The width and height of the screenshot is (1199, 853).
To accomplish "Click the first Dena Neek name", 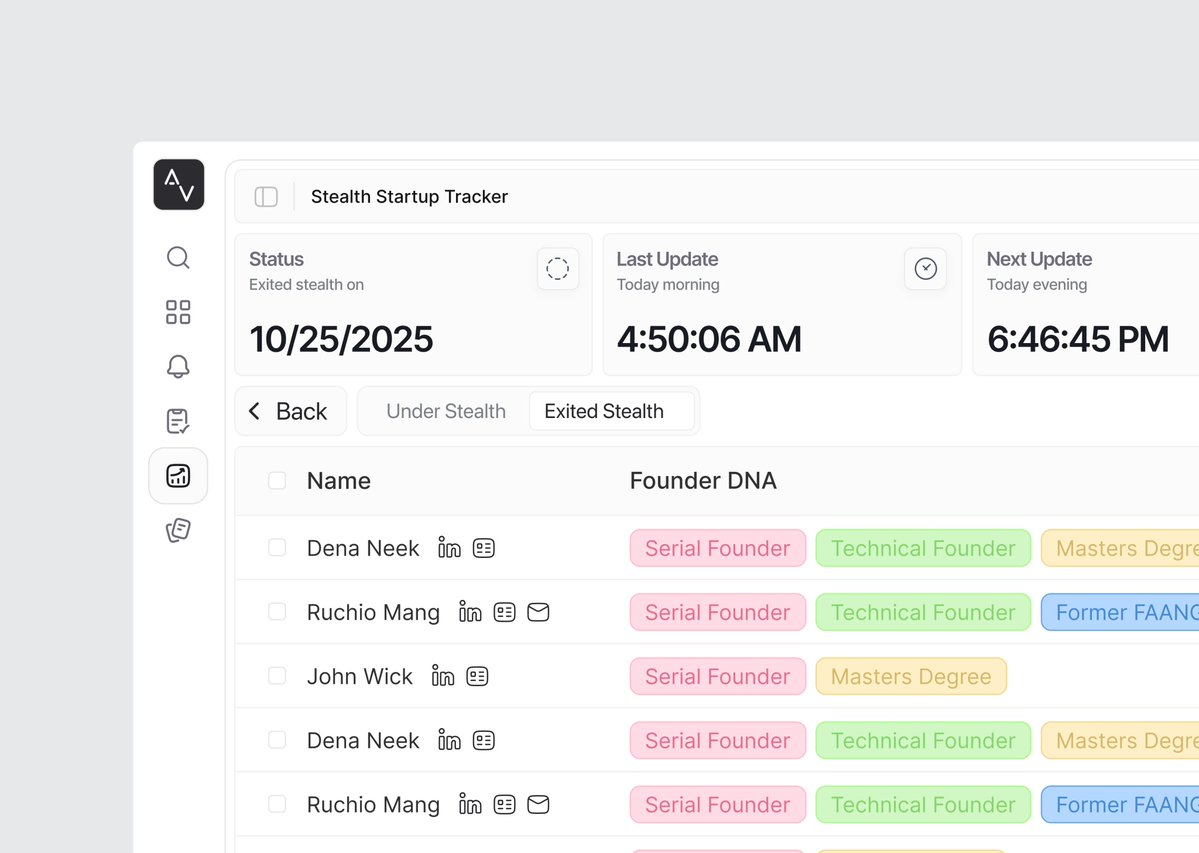I will click(363, 548).
